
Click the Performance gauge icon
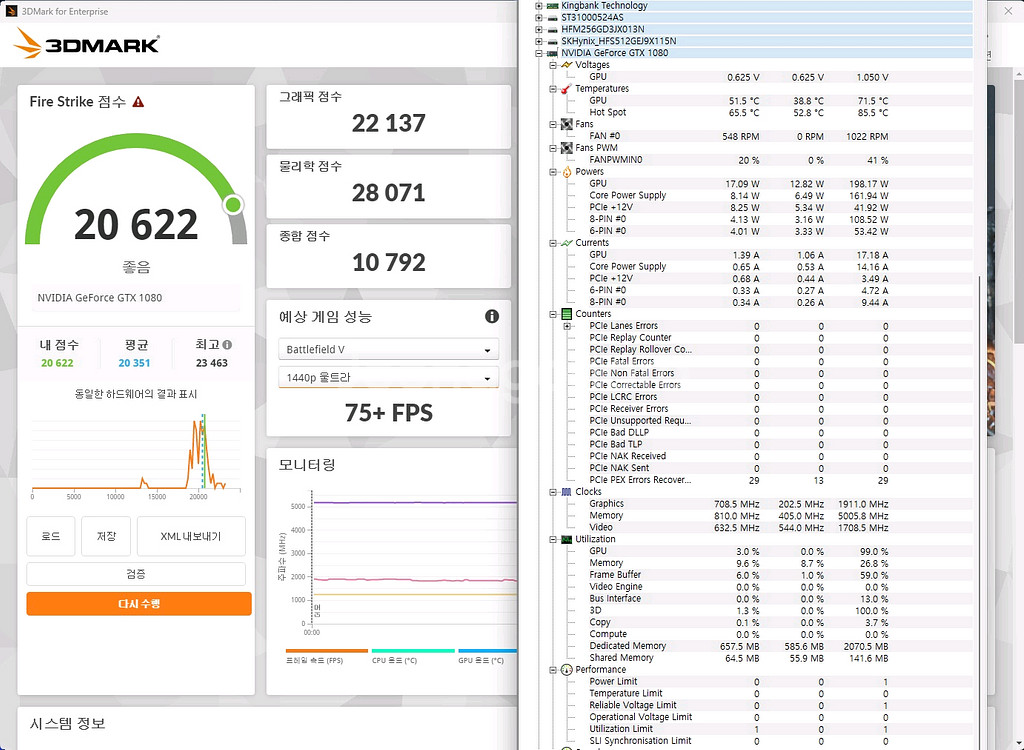click(x=567, y=670)
